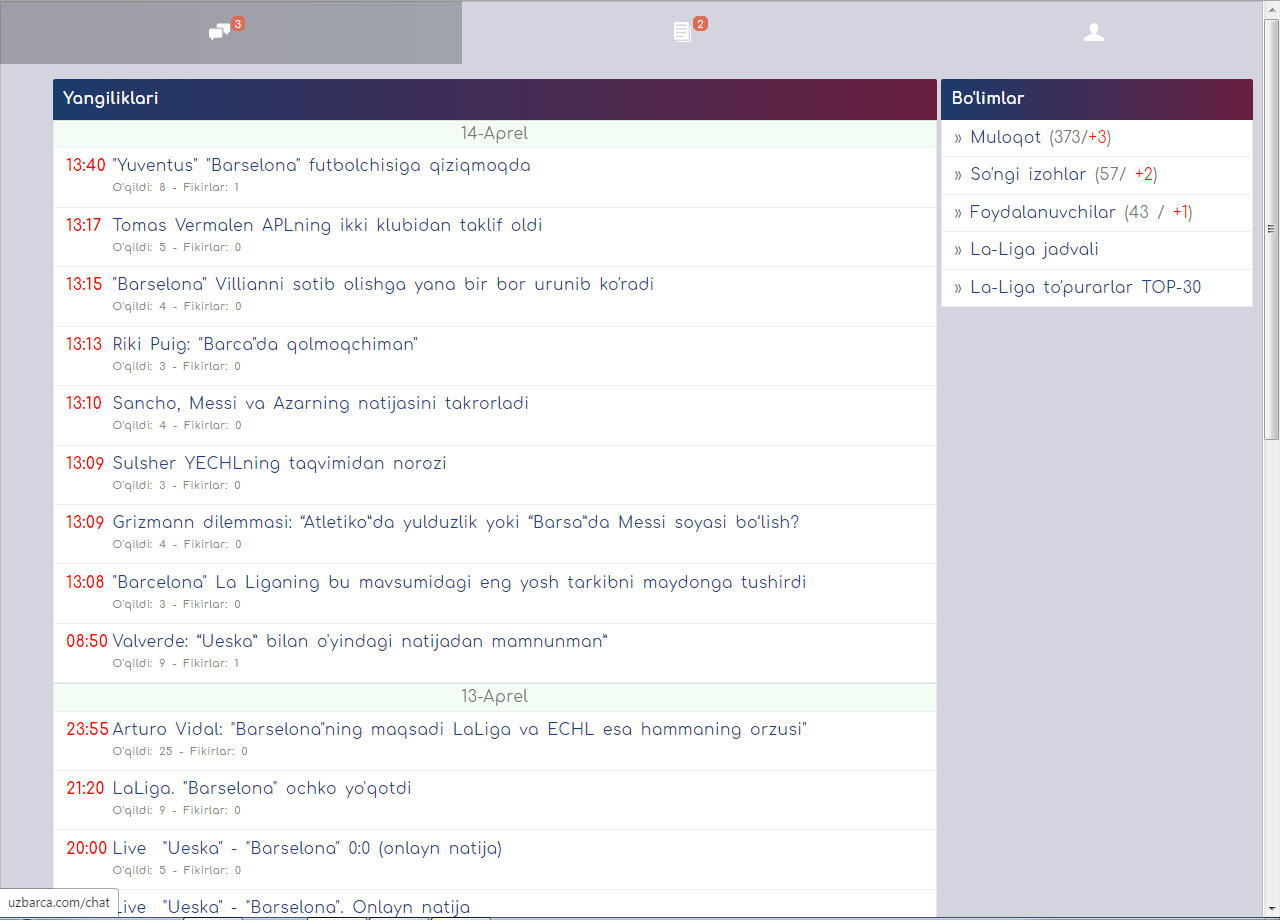The height and width of the screenshot is (920, 1280).
Task: Open the Arturo Vidal interview headline
Action: [459, 730]
